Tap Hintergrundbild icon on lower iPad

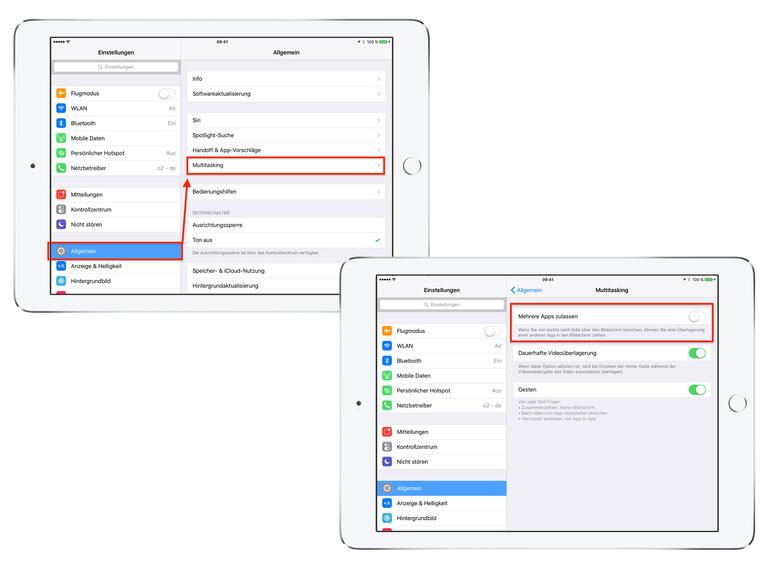[x=387, y=518]
